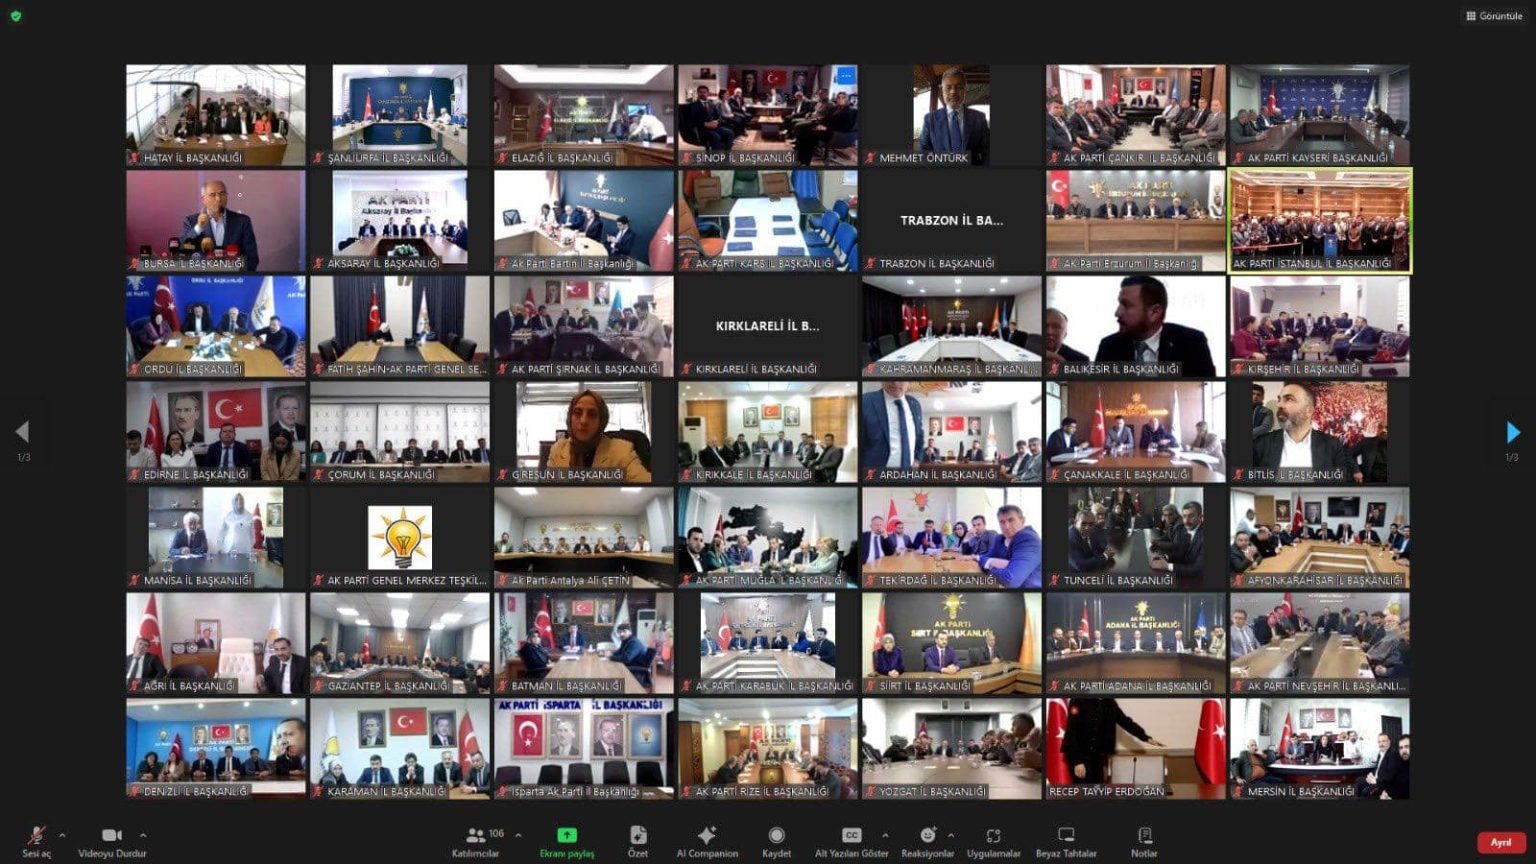1536x864 pixels.
Task: Open Uygulamalar apps panel
Action: 993,842
